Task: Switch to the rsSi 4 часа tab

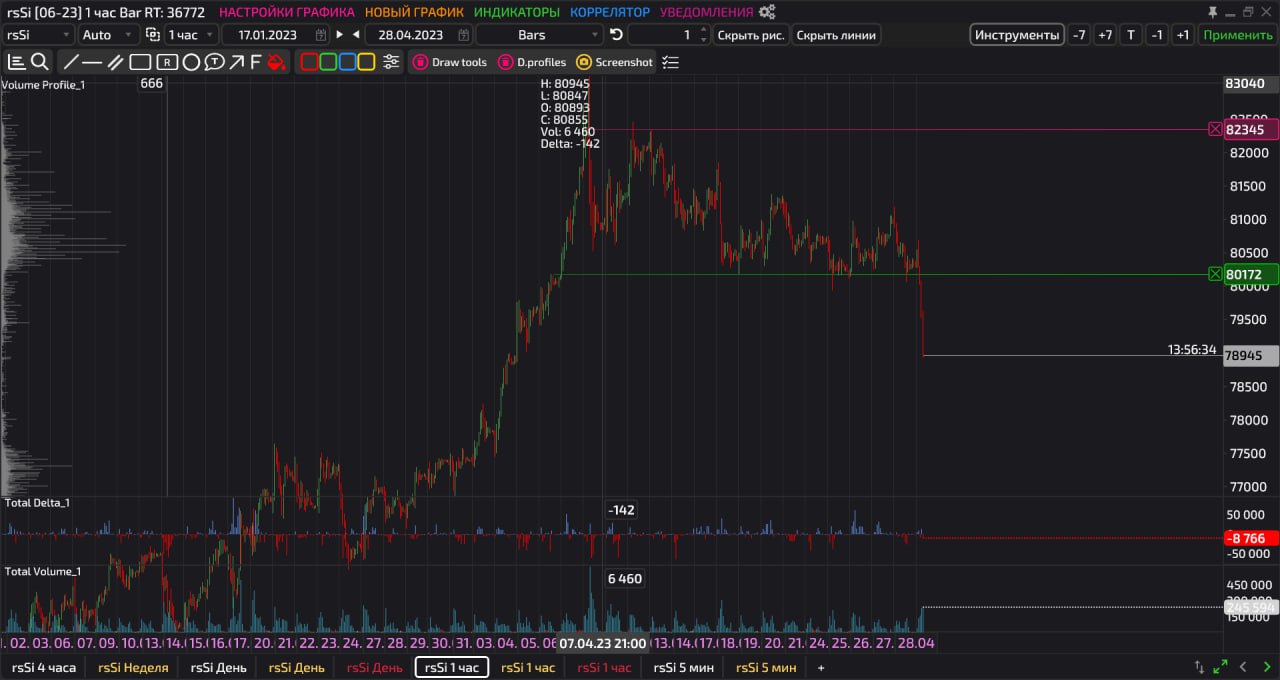Action: 43,667
